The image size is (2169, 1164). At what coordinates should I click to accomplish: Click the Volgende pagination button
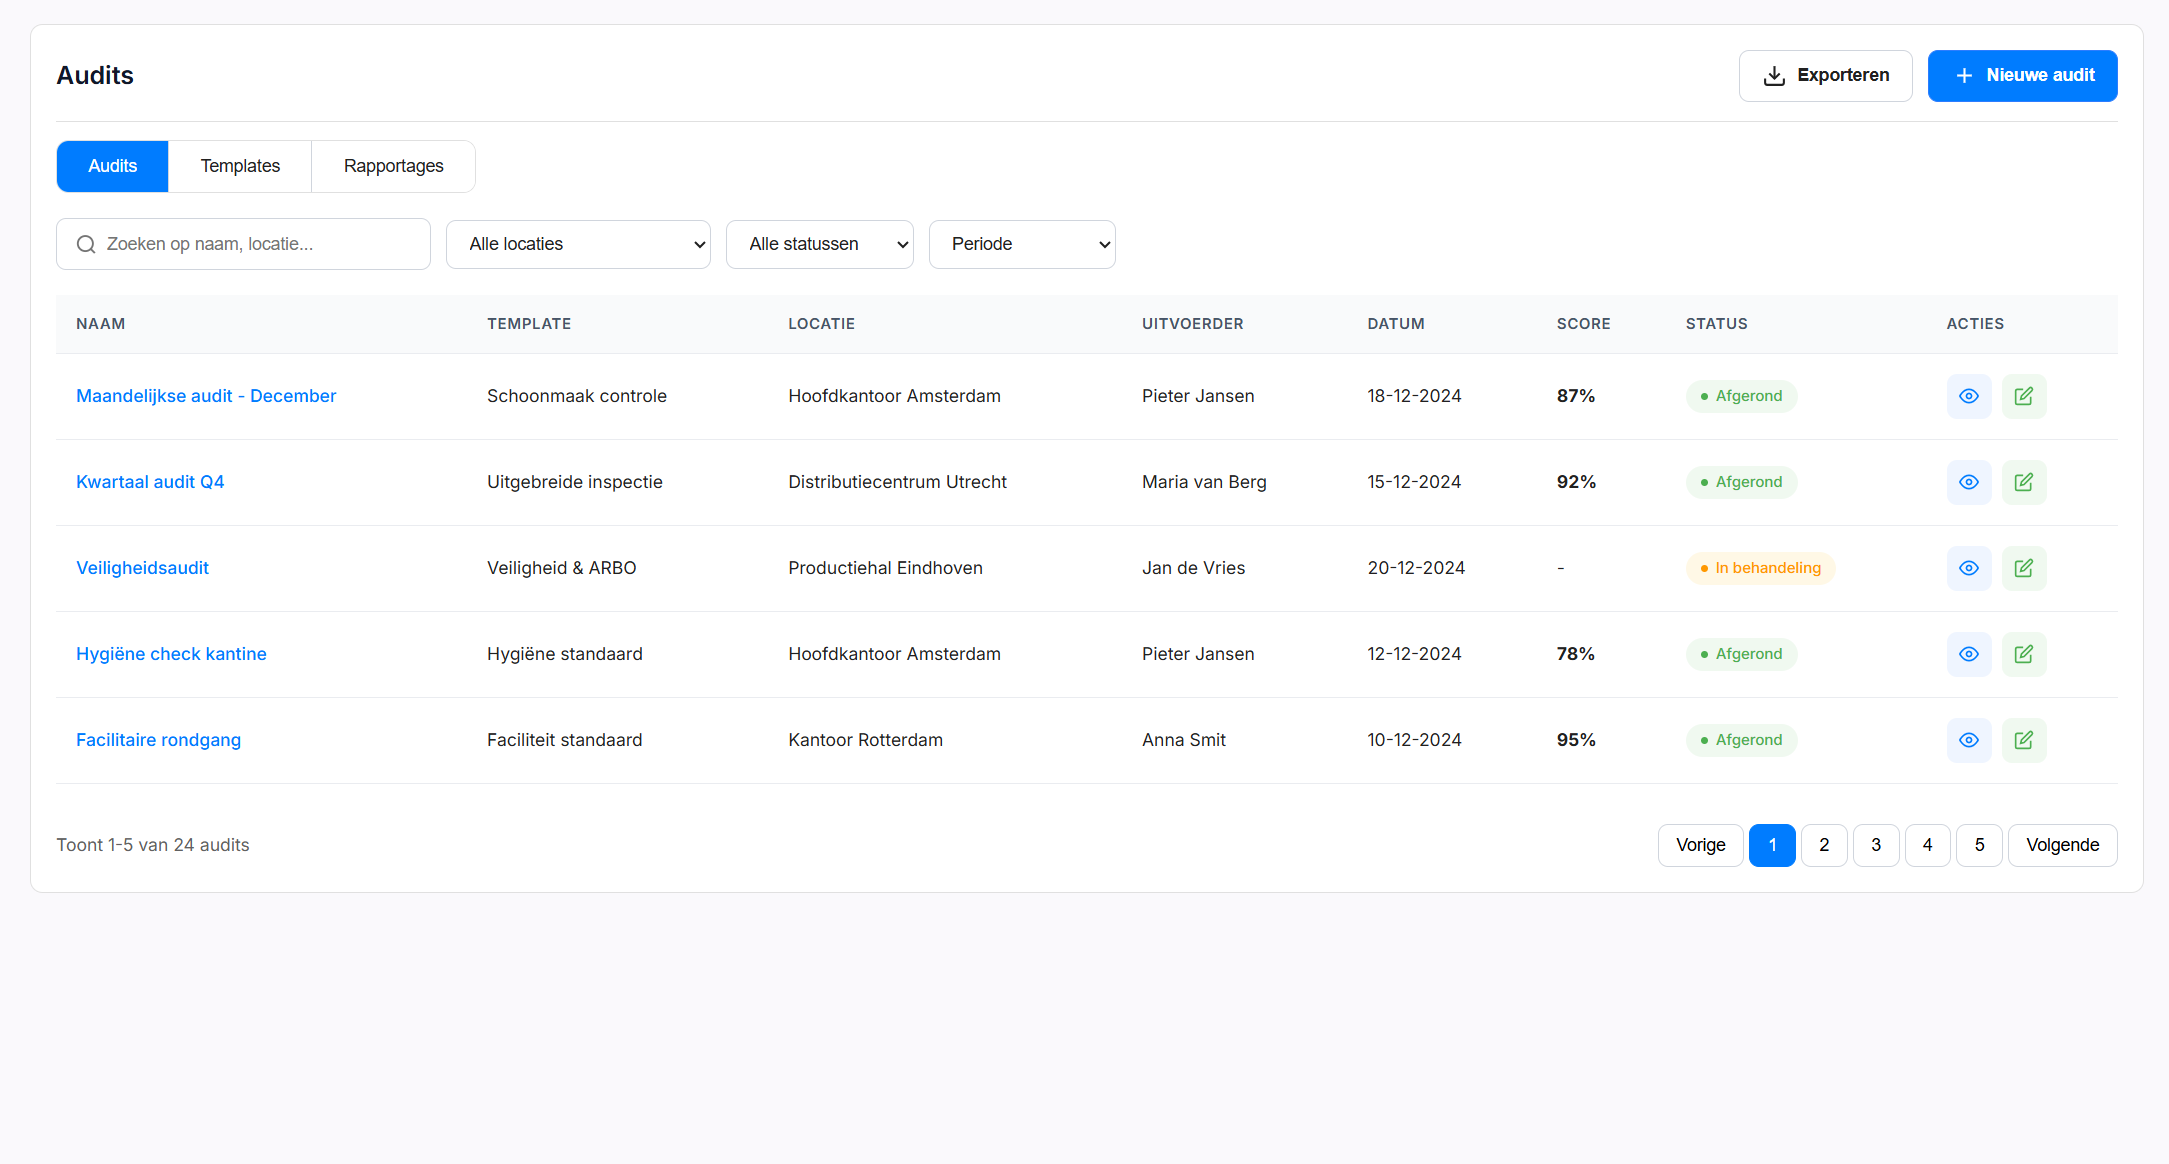click(x=2062, y=845)
